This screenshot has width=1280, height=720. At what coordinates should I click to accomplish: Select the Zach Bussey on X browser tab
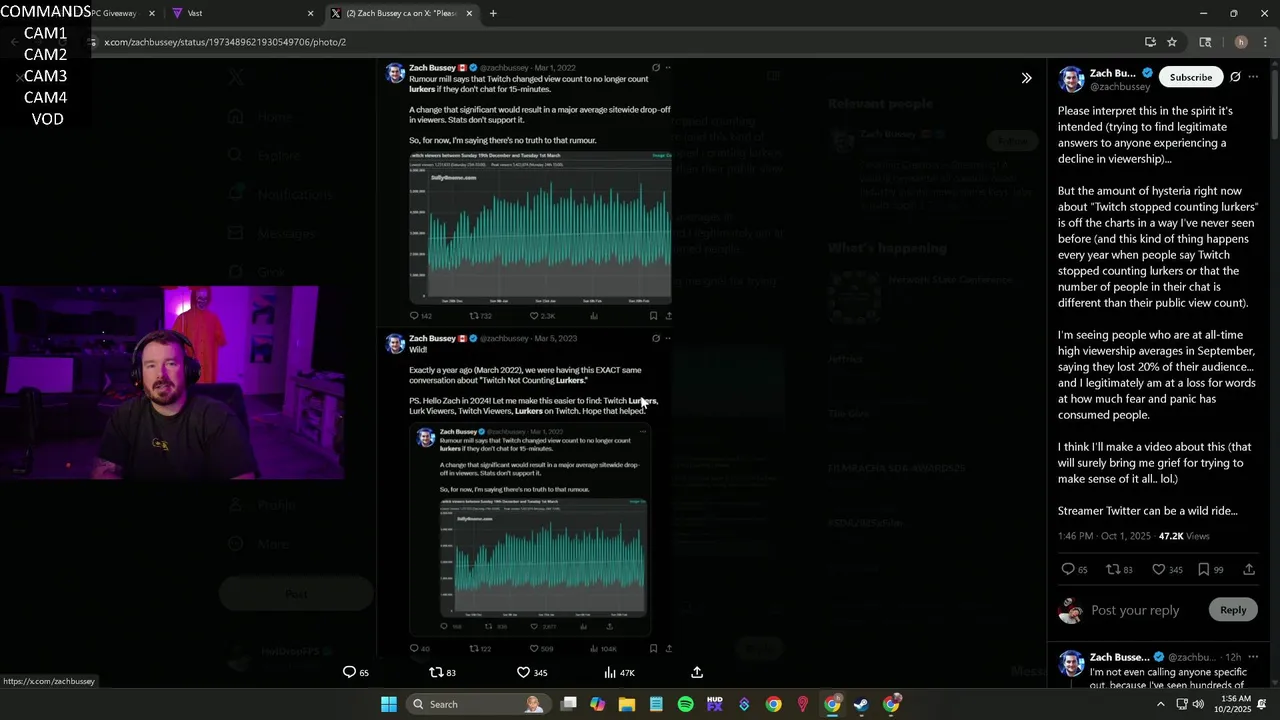click(x=400, y=13)
